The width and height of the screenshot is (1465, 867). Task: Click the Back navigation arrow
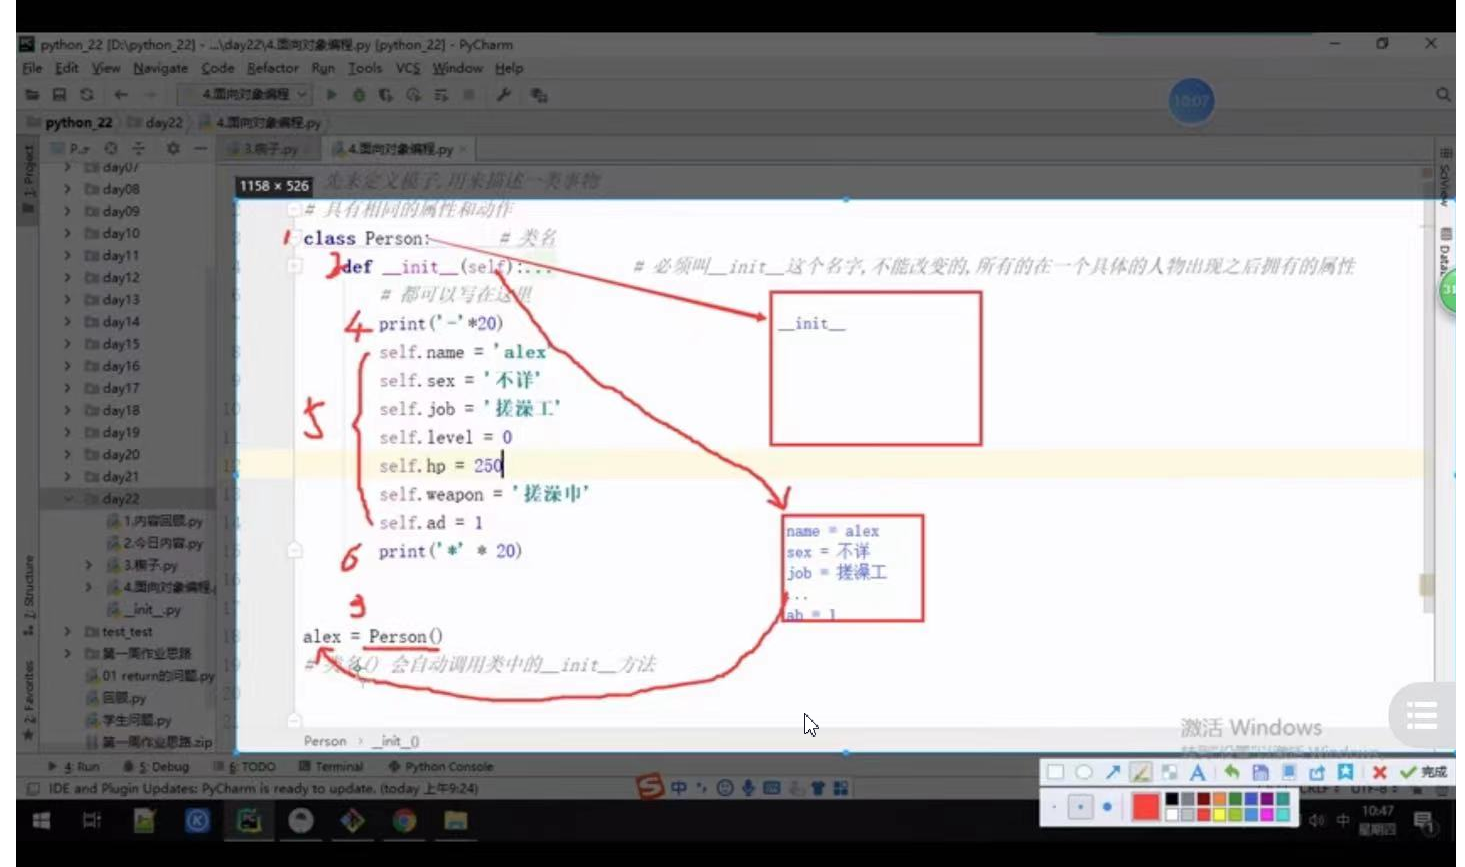(x=121, y=95)
